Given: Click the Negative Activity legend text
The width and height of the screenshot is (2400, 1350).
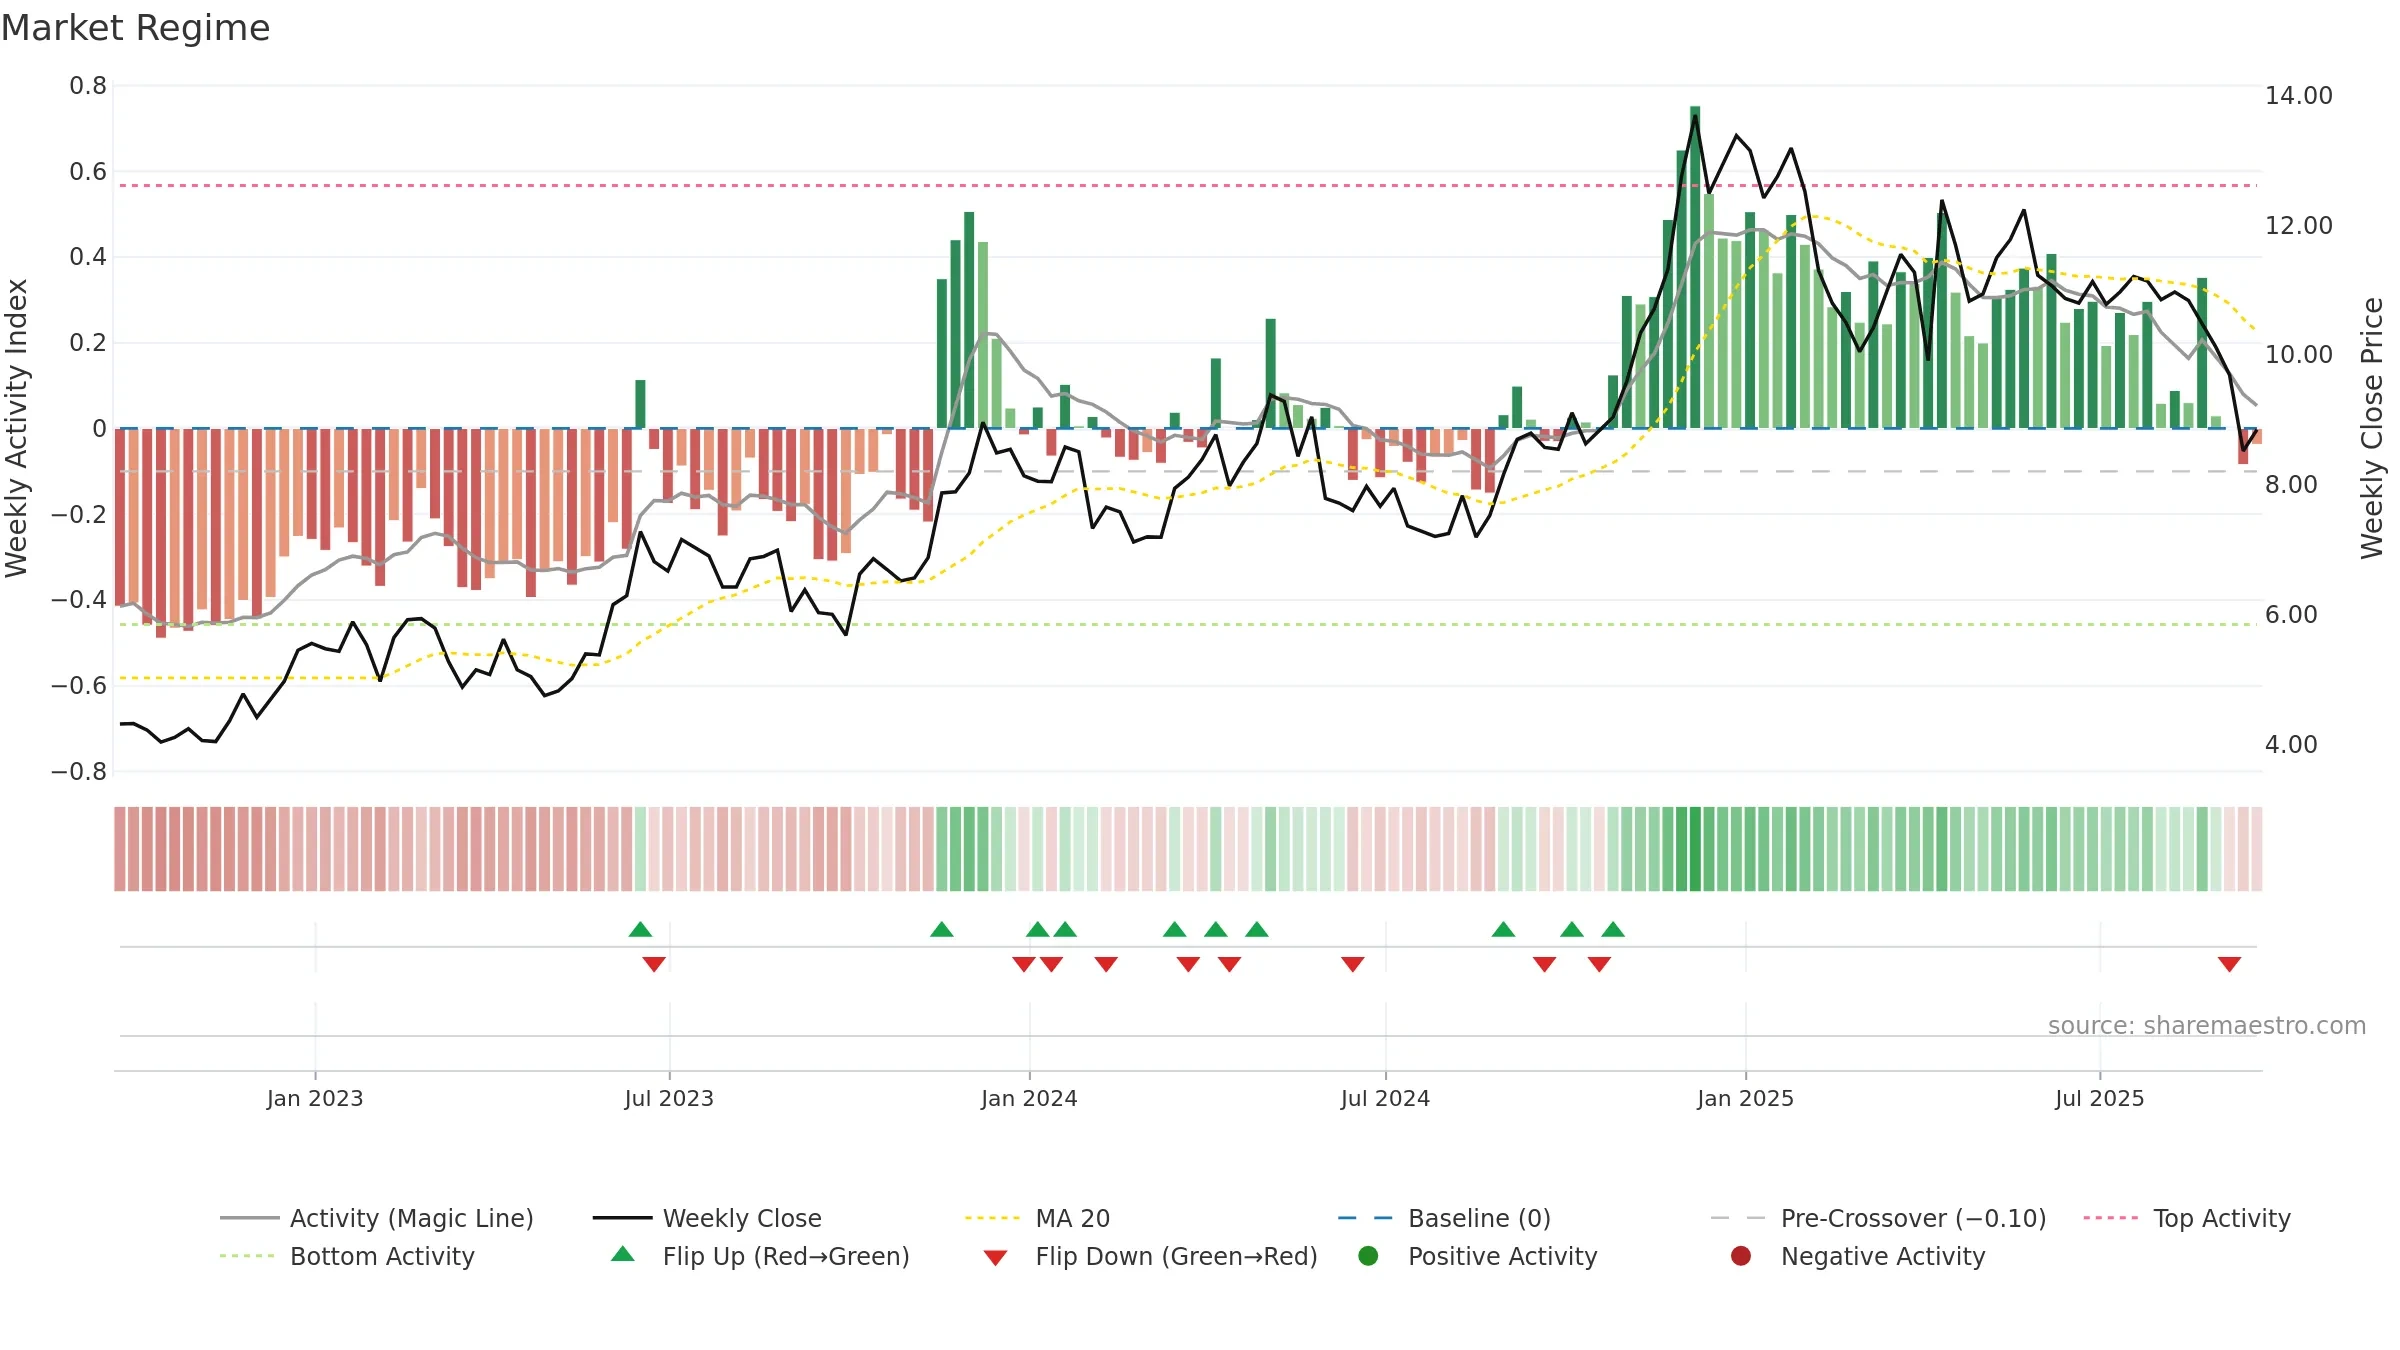Looking at the screenshot, I should click(1883, 1256).
